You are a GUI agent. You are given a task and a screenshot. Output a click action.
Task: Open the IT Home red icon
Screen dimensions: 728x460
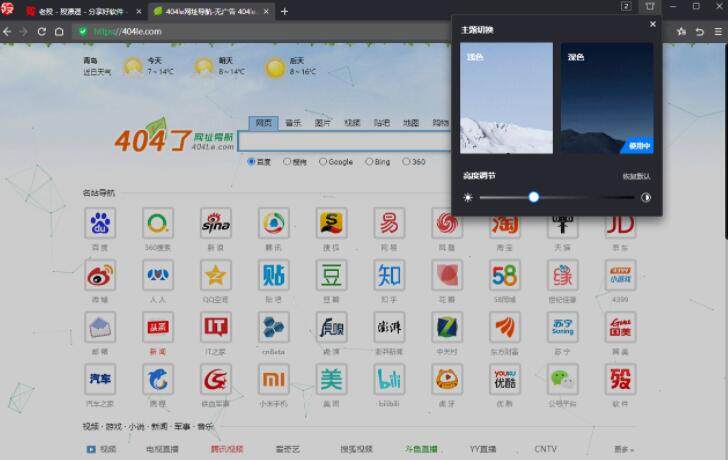pyautogui.click(x=215, y=327)
